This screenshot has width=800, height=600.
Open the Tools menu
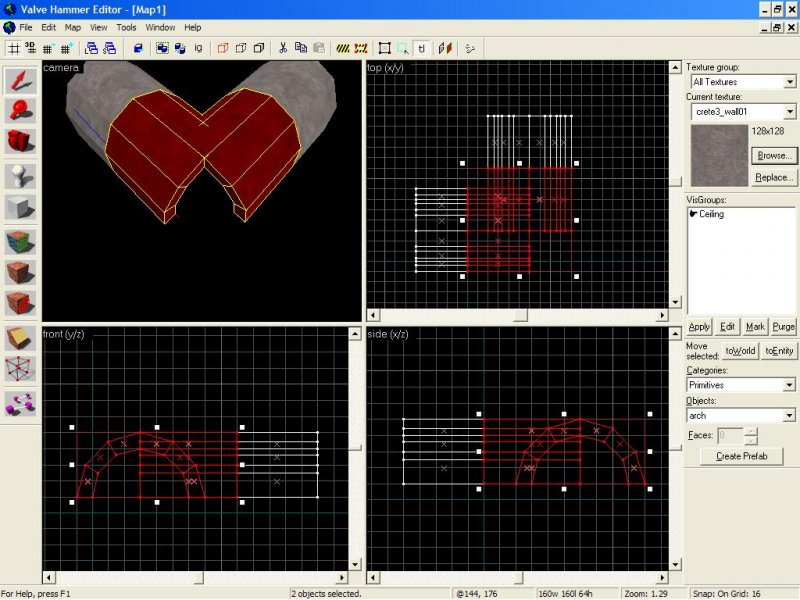[126, 27]
